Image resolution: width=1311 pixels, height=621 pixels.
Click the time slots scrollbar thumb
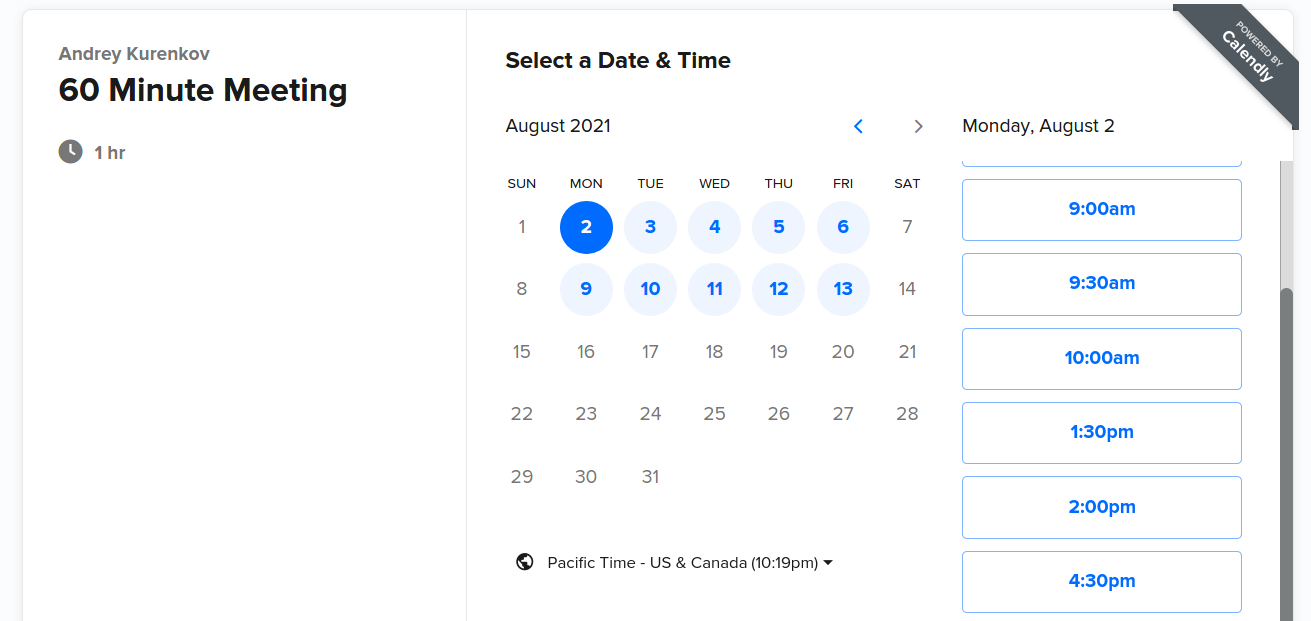1286,455
